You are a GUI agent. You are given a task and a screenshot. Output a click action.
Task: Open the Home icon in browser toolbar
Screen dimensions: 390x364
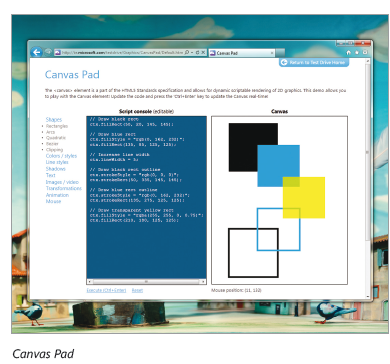pos(349,52)
